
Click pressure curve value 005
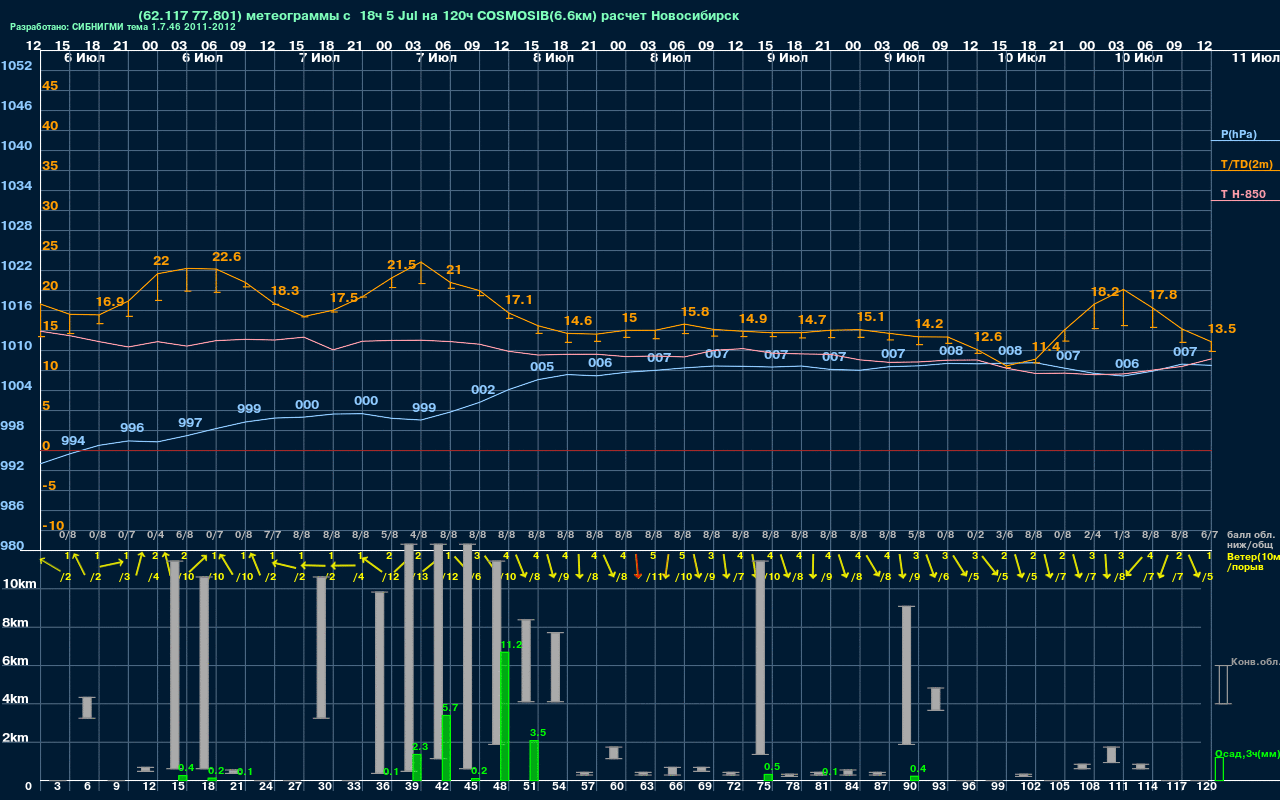point(542,367)
